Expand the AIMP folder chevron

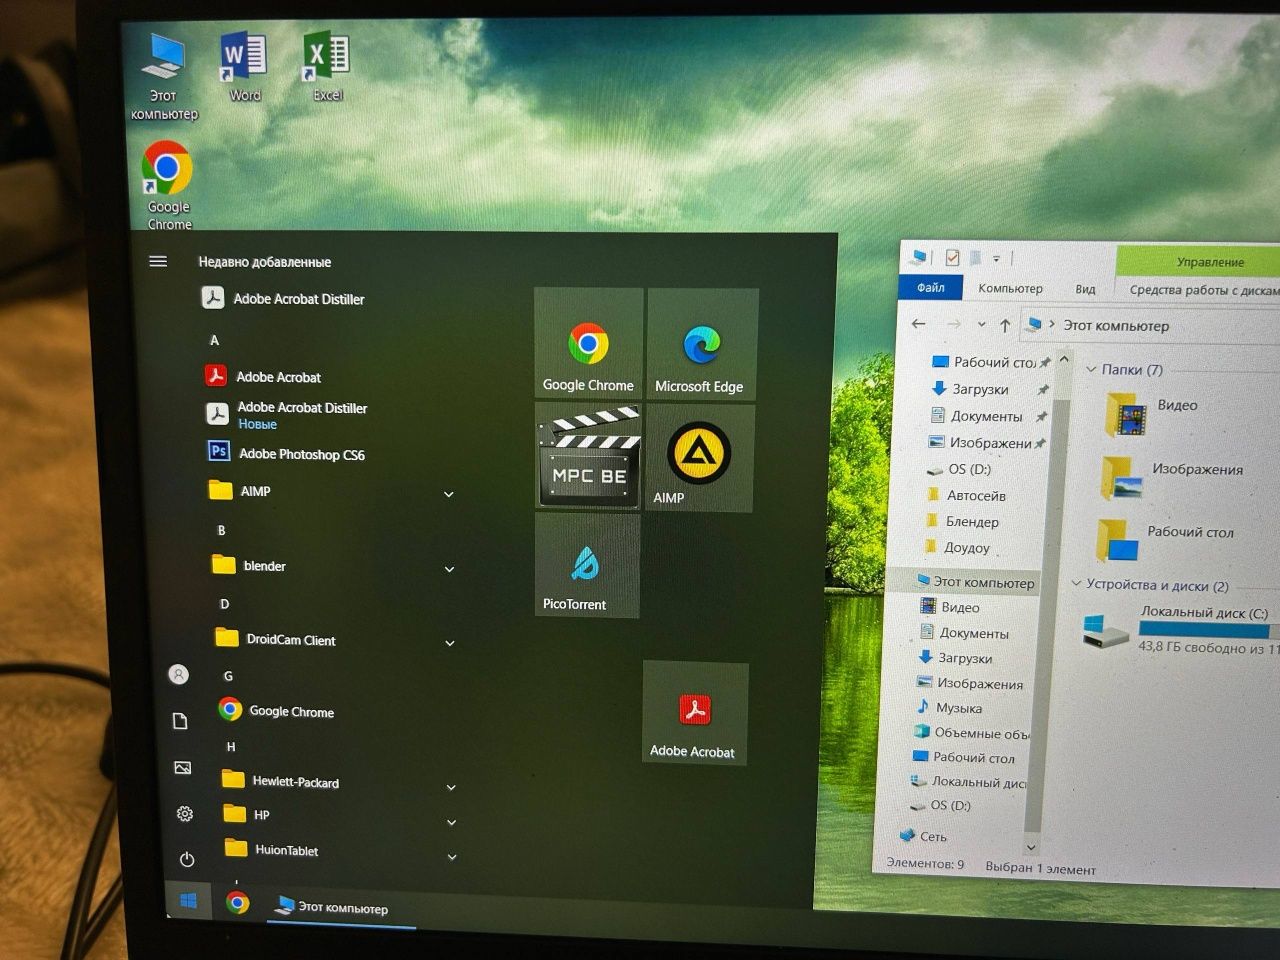click(449, 494)
